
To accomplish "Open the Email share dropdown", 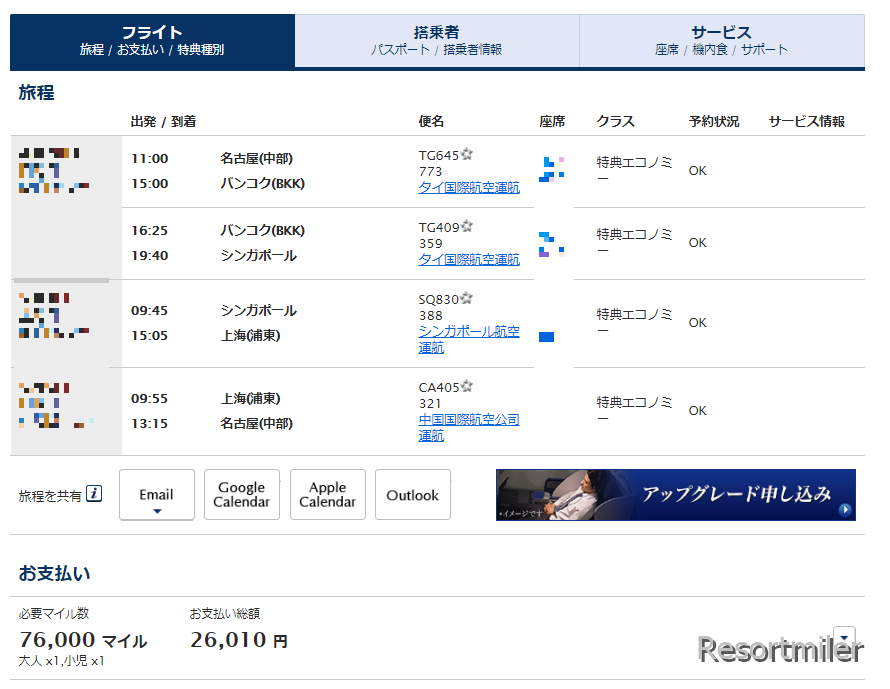I will pyautogui.click(x=157, y=495).
